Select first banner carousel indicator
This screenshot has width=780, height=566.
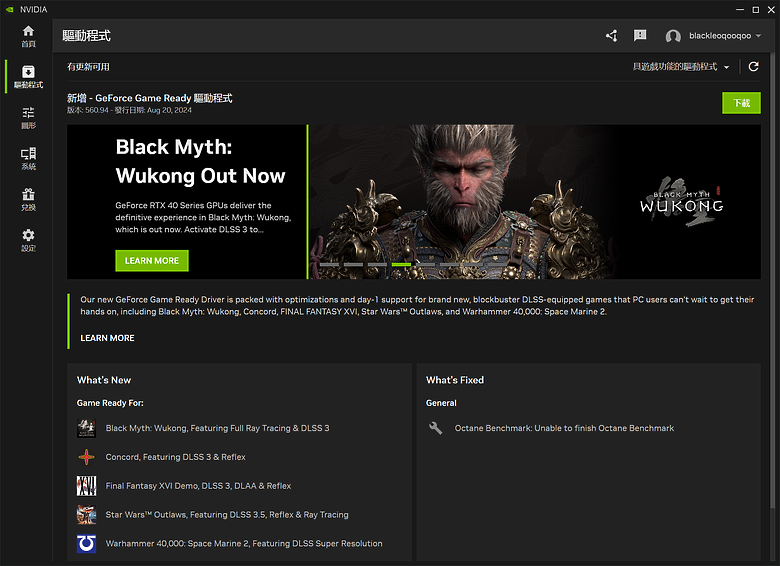[329, 265]
